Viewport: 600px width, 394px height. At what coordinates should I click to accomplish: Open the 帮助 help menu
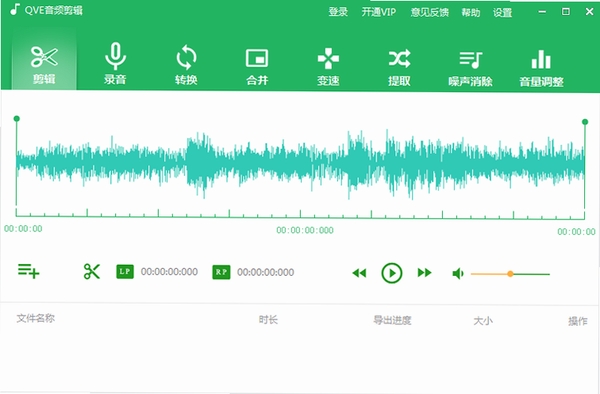[470, 13]
